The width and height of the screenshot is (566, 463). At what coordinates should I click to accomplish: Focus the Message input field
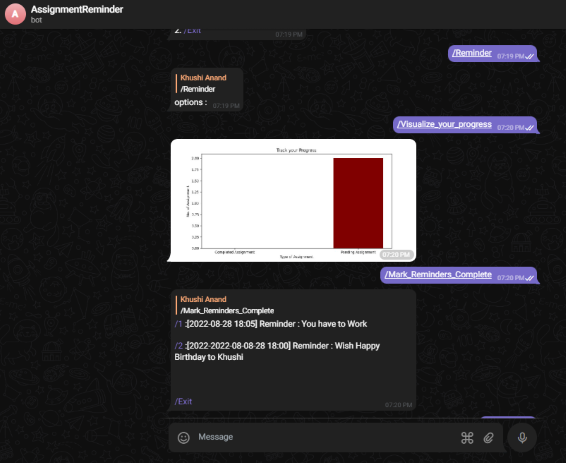pyautogui.click(x=325, y=437)
